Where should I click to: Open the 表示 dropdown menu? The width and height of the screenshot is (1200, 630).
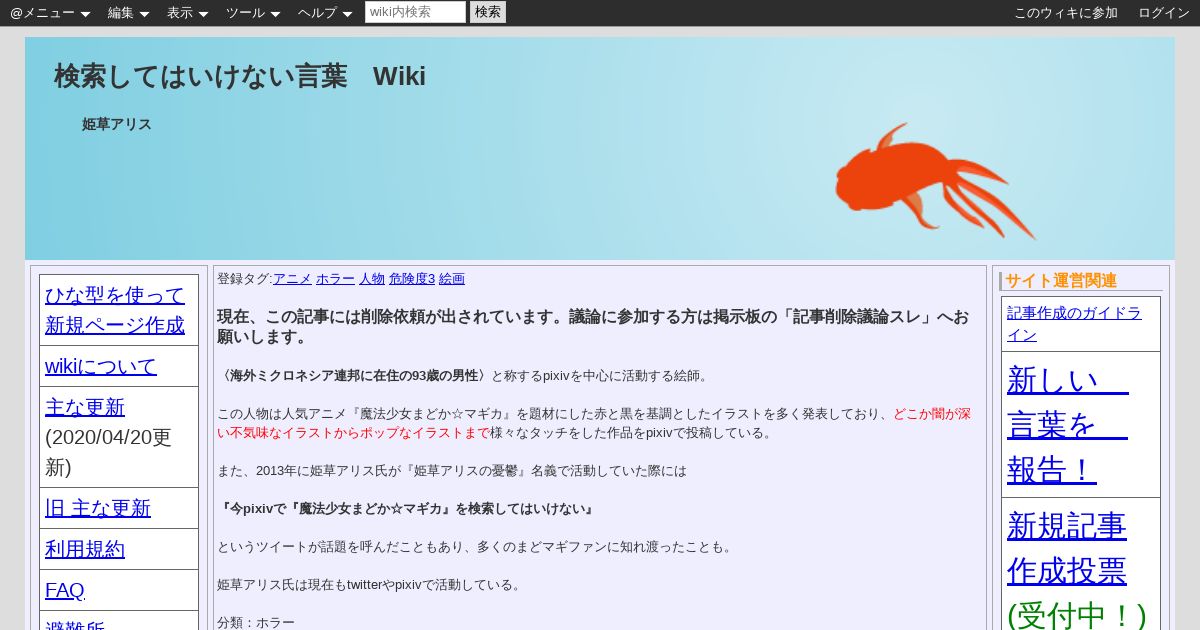tap(187, 13)
